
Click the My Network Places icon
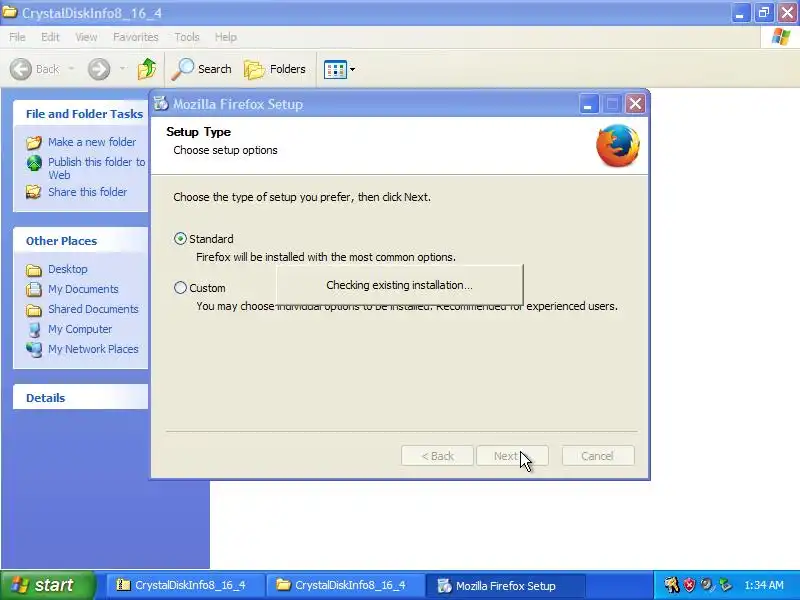(x=34, y=349)
